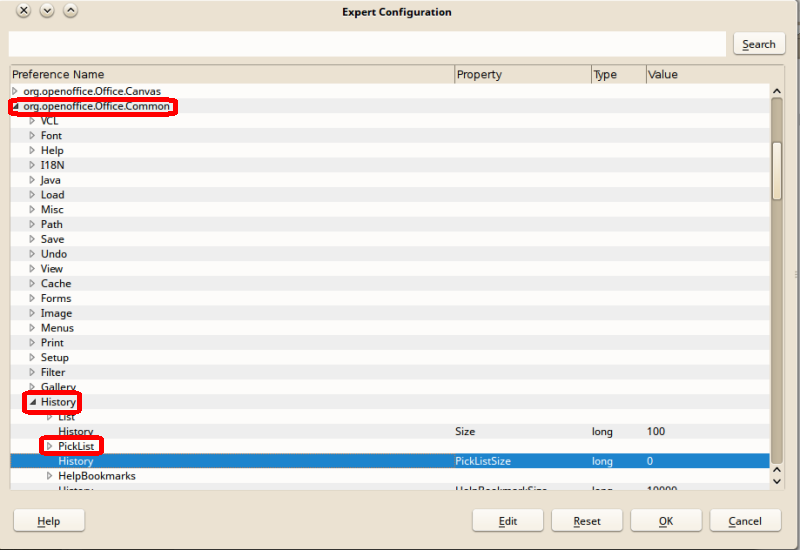The height and width of the screenshot is (550, 800).
Task: Expand the Setup tree node
Action: click(32, 358)
